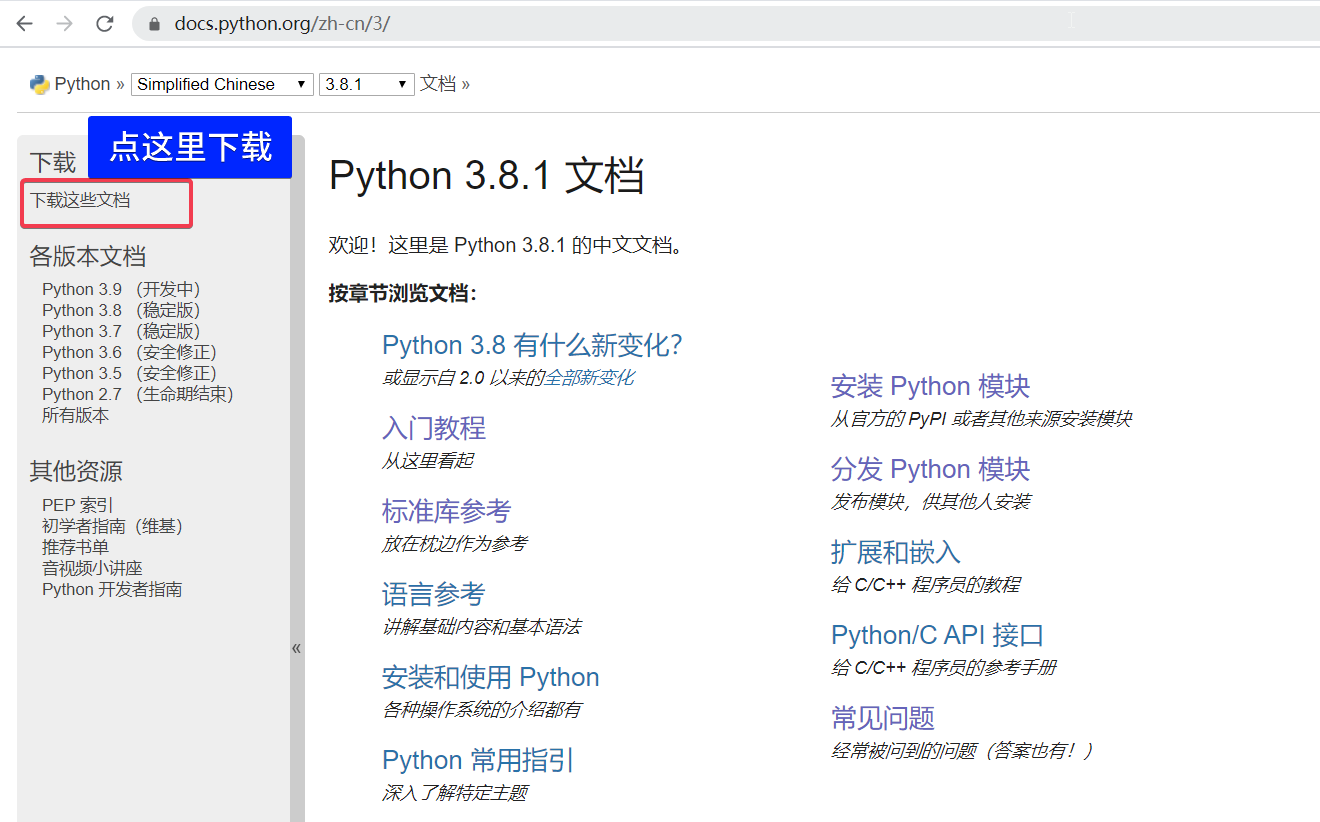
Task: Collapse the sidebar with the « handle
Action: point(296,648)
